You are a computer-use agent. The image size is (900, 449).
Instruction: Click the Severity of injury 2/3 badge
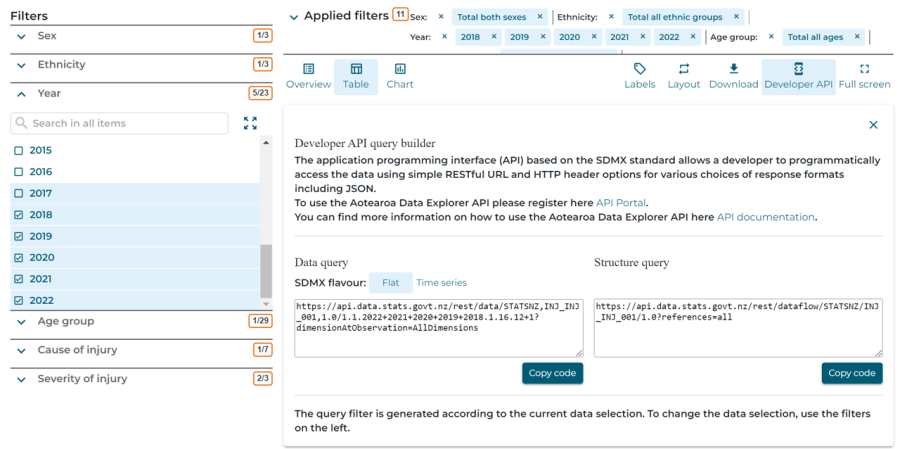coord(263,378)
